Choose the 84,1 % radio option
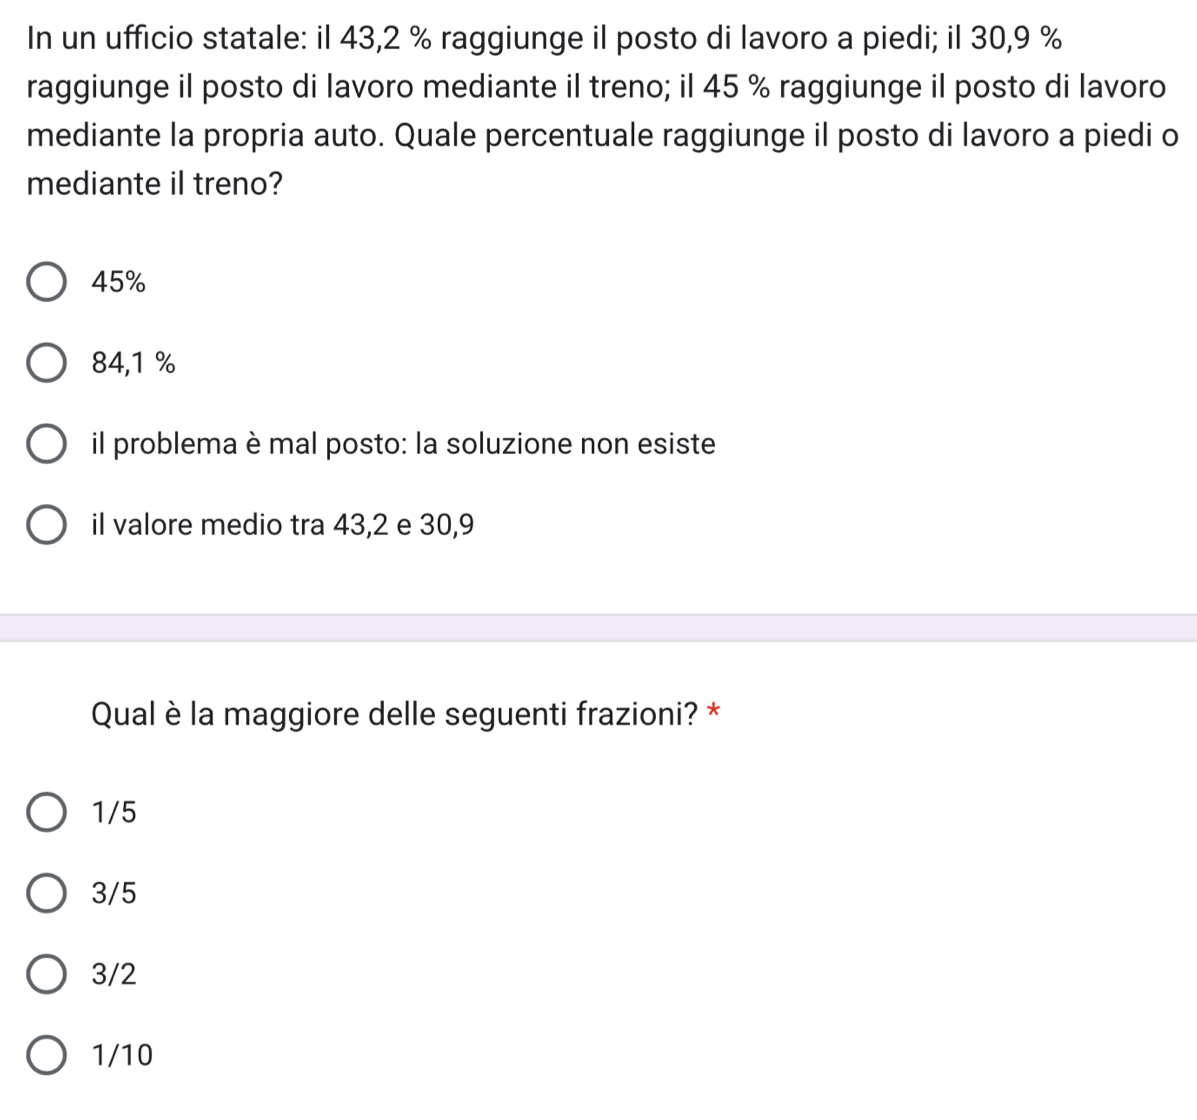The image size is (1197, 1120). point(46,363)
